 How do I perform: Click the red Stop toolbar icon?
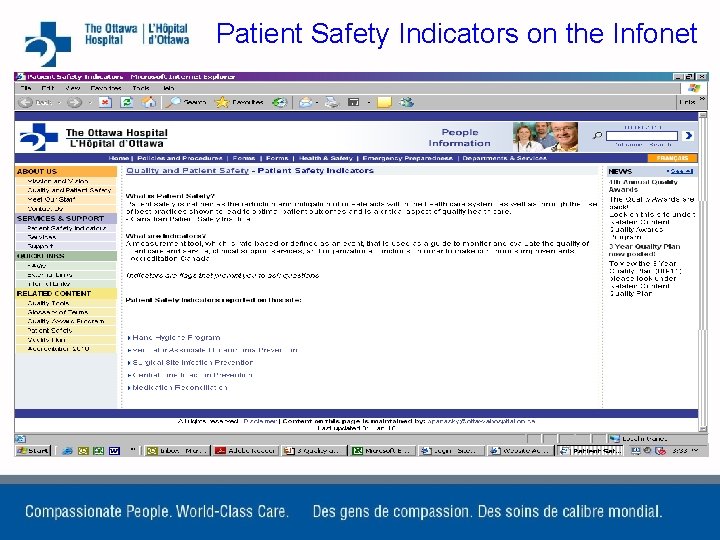point(106,102)
